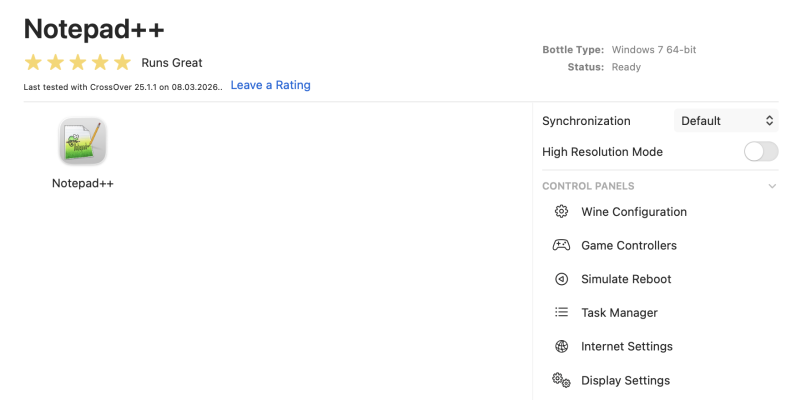Click the first rating star
Image resolution: width=800 pixels, height=400 pixels.
pos(33,62)
